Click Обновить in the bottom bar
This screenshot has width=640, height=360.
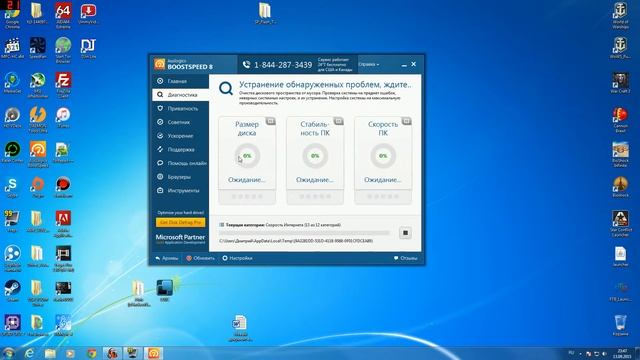[x=200, y=258]
